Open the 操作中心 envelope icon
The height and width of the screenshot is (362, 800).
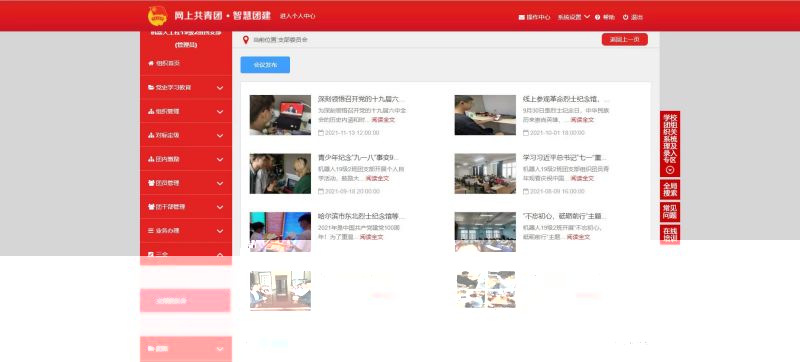click(521, 17)
